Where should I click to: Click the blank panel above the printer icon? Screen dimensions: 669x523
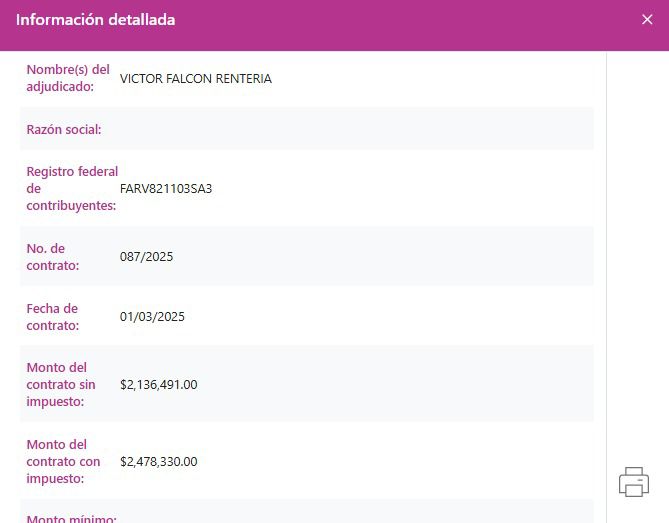coord(637,250)
